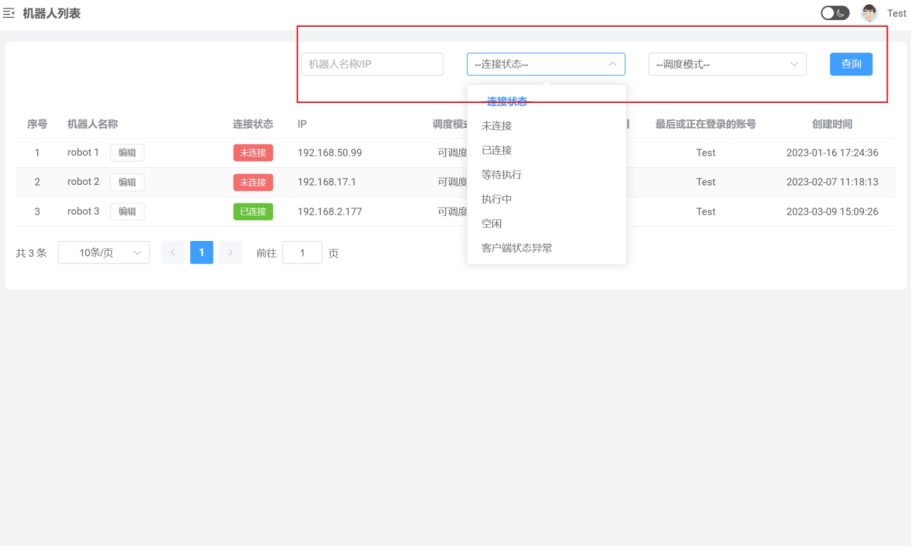911x547 pixels.
Task: Collapse the sidebar with the hamburger icon
Action: click(x=9, y=13)
